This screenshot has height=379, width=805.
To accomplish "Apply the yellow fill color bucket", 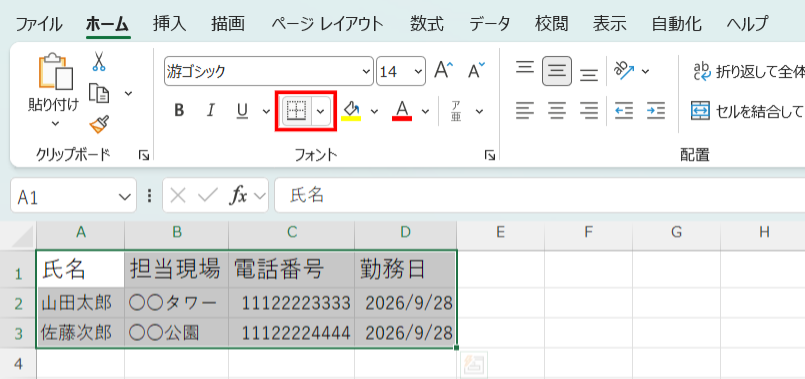I will point(351,110).
